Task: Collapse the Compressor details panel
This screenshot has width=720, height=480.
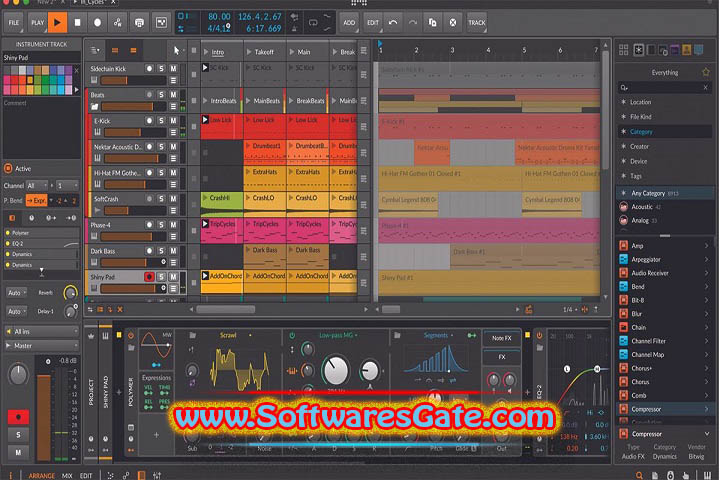Action: click(706, 434)
